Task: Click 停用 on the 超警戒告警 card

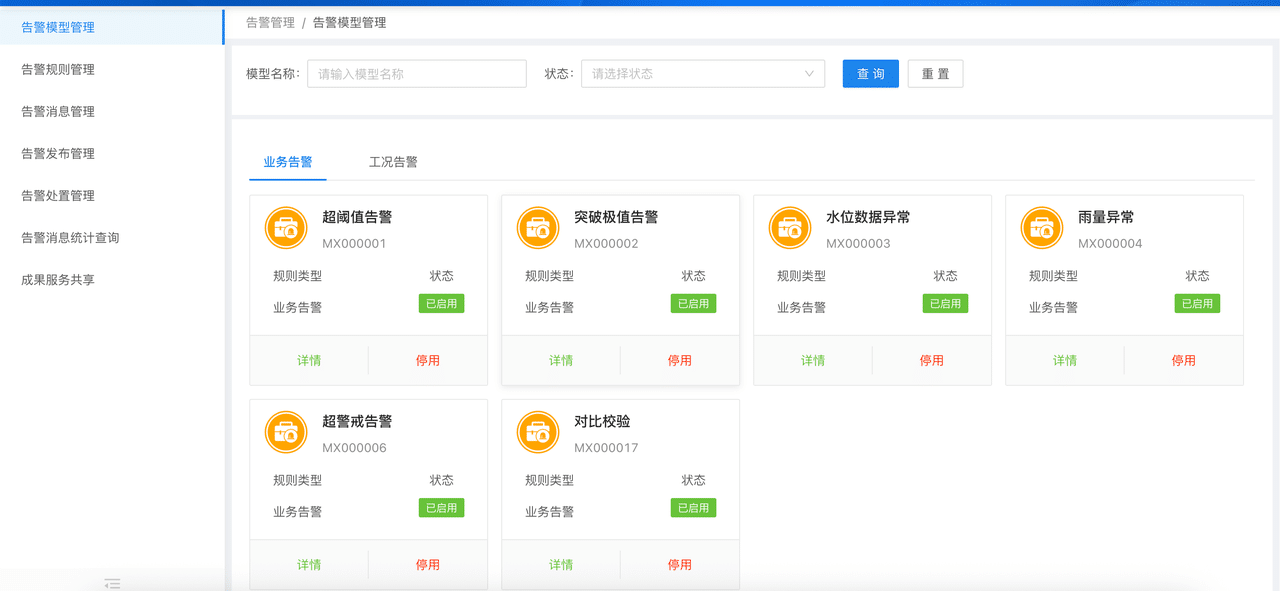Action: pyautogui.click(x=428, y=564)
